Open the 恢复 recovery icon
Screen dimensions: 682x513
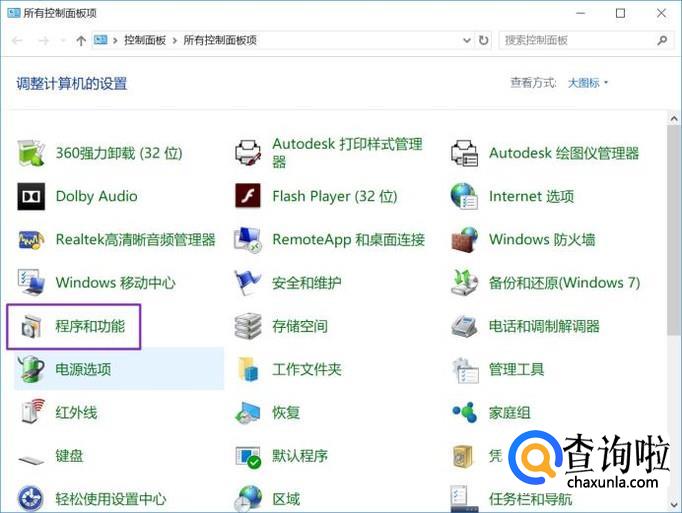[x=248, y=412]
